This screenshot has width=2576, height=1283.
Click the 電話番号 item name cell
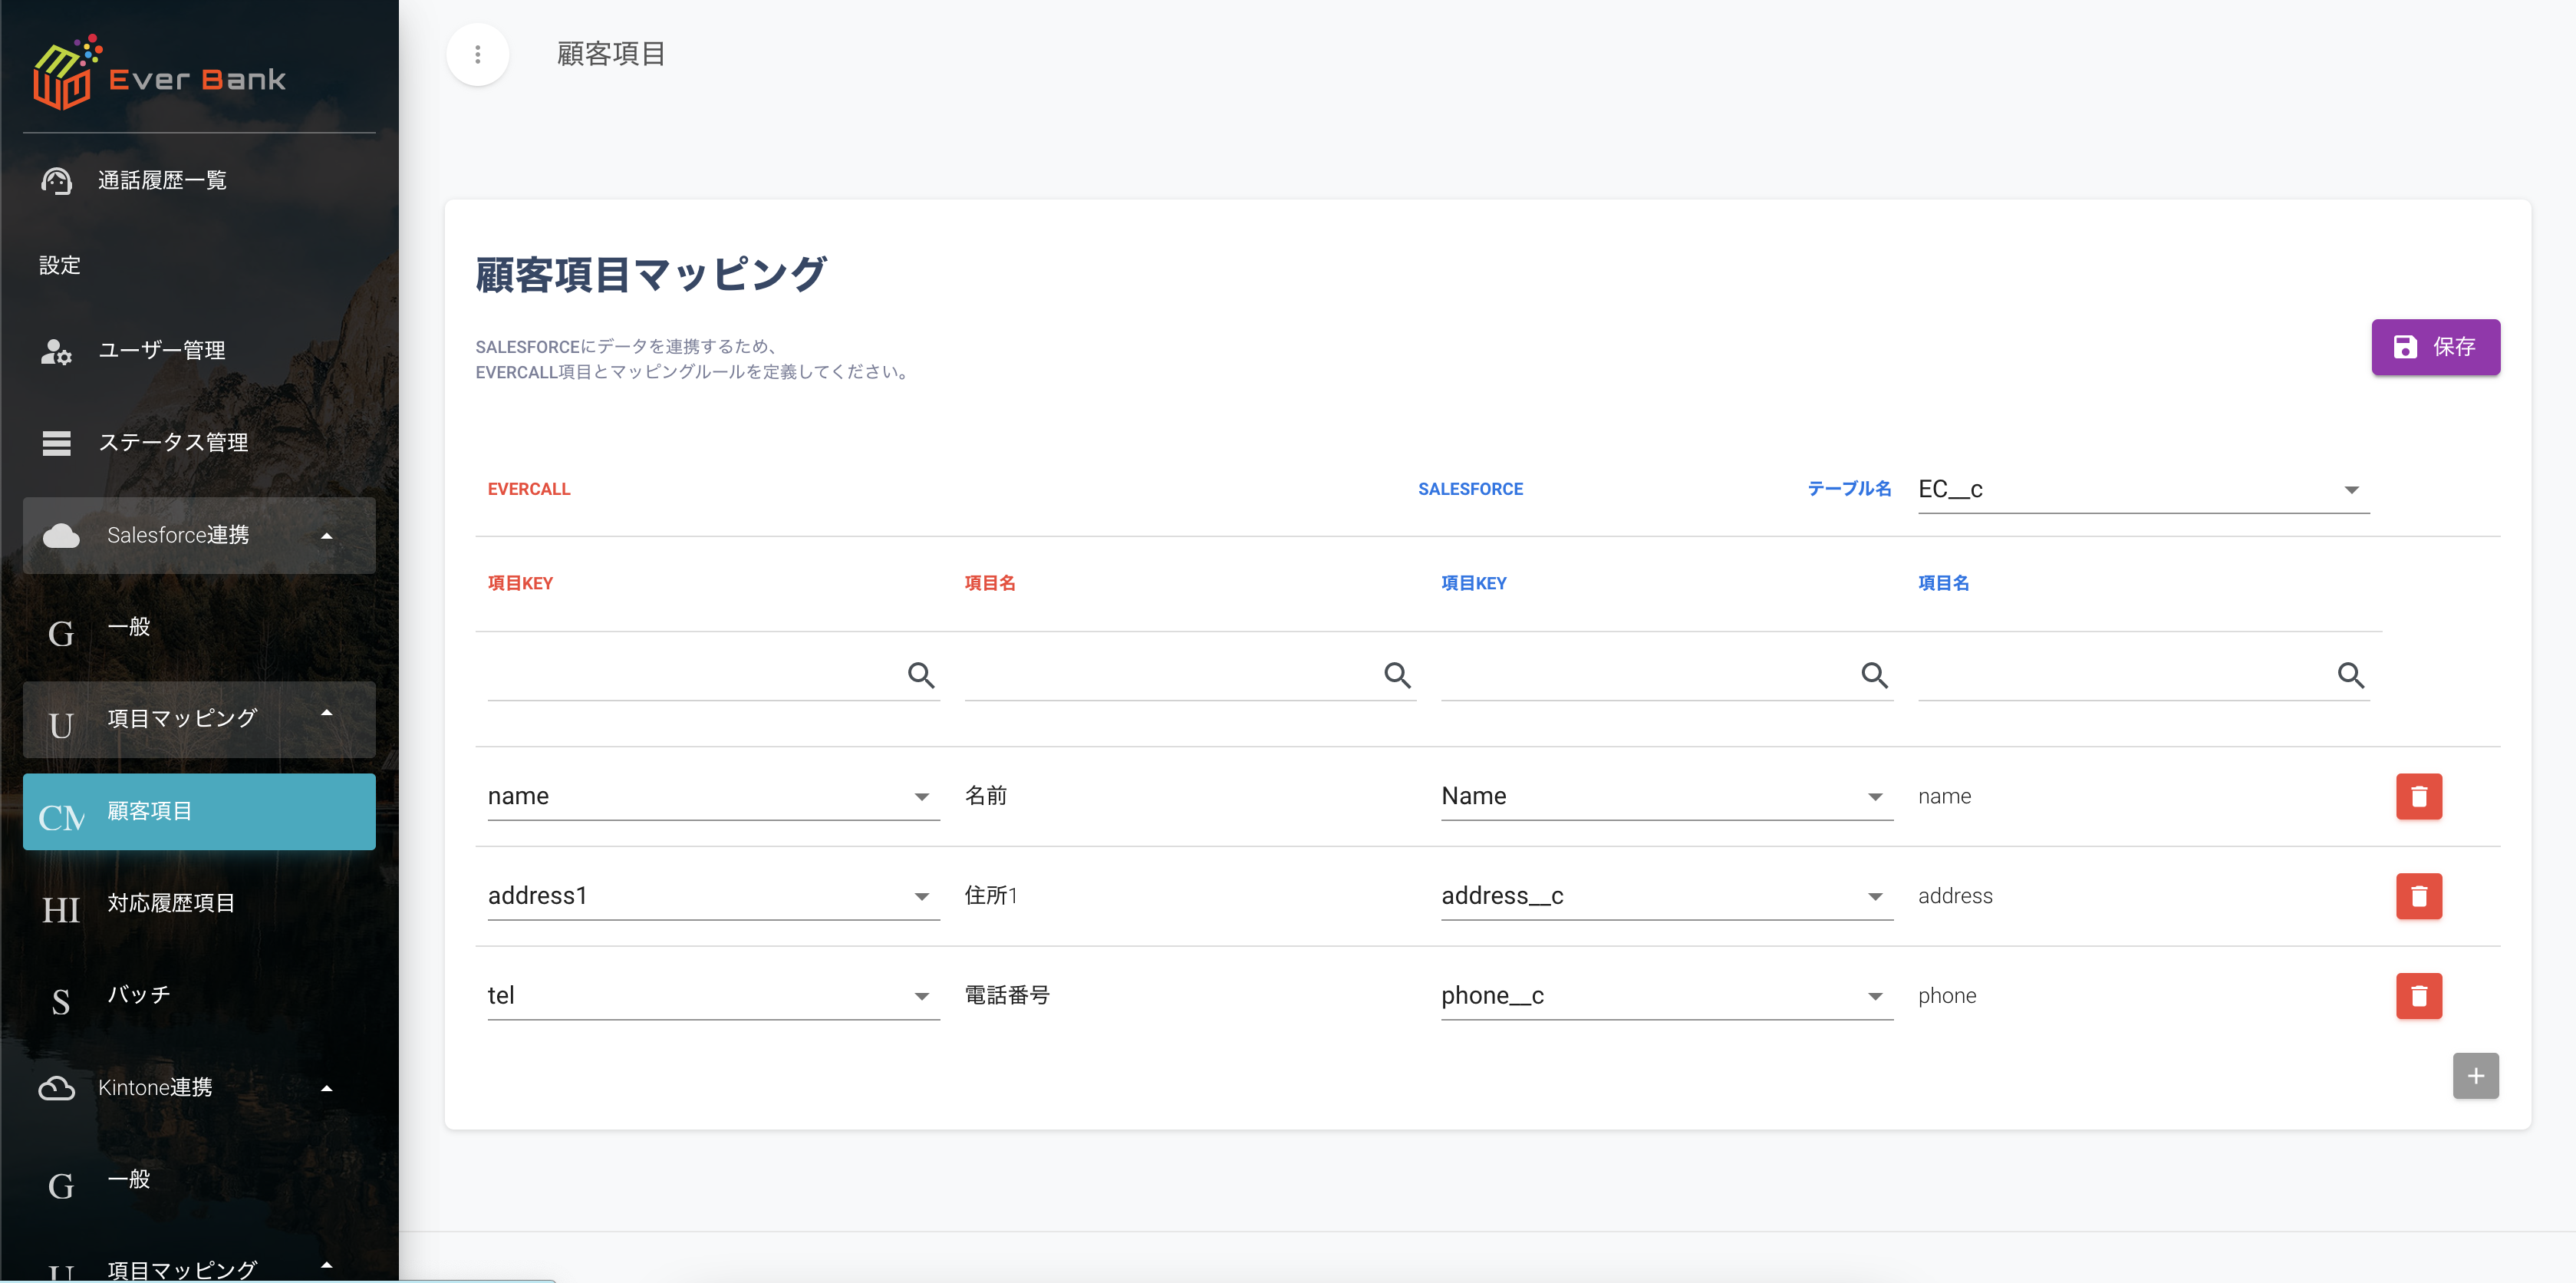pos(1007,996)
